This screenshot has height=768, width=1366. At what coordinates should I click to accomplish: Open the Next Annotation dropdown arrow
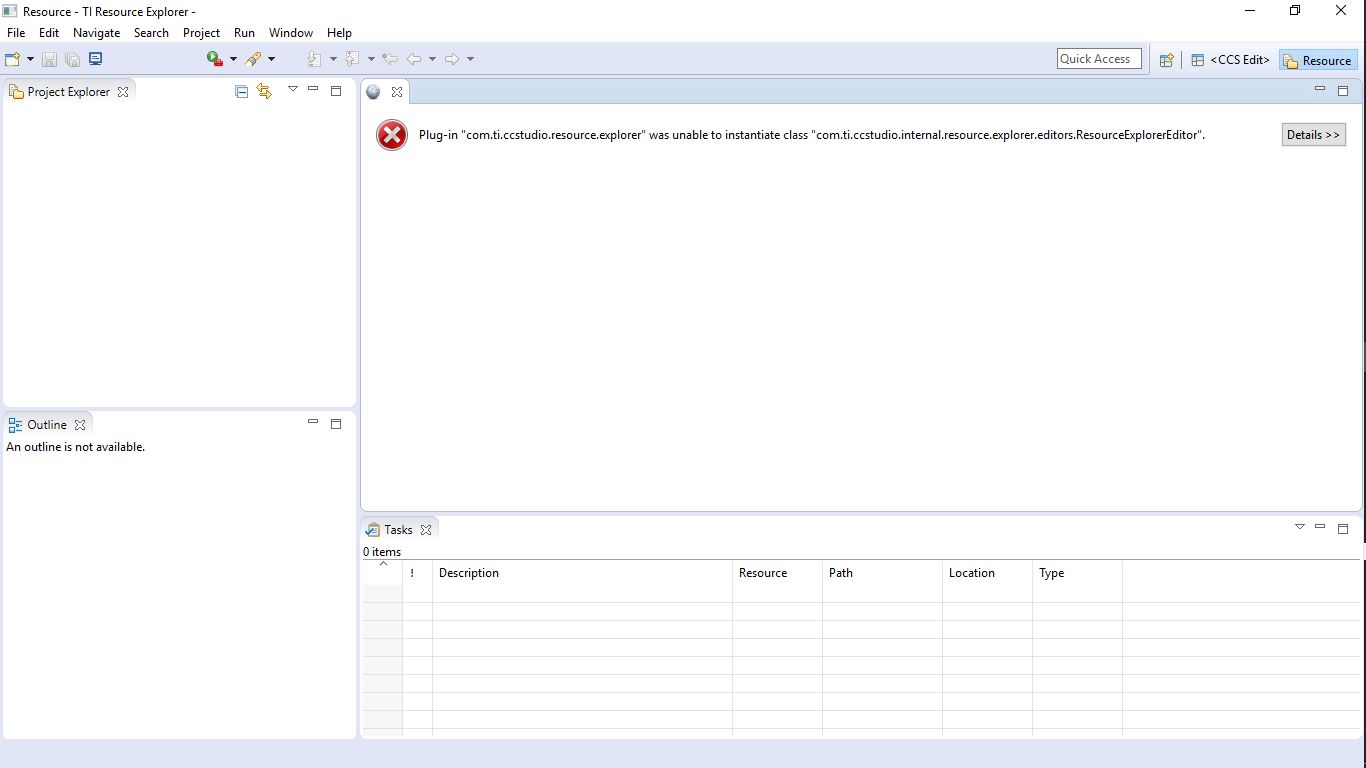point(333,59)
